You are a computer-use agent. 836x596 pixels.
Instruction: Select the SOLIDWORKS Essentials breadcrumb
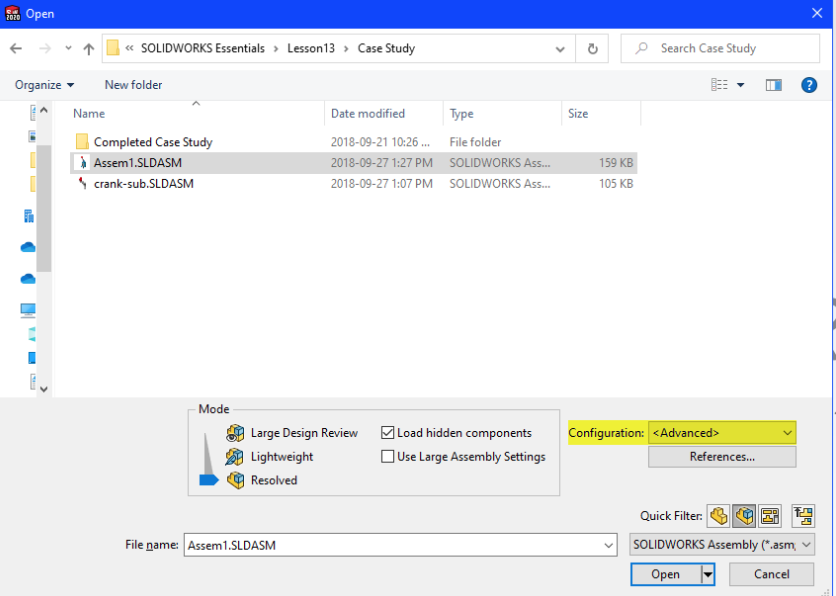(x=203, y=49)
